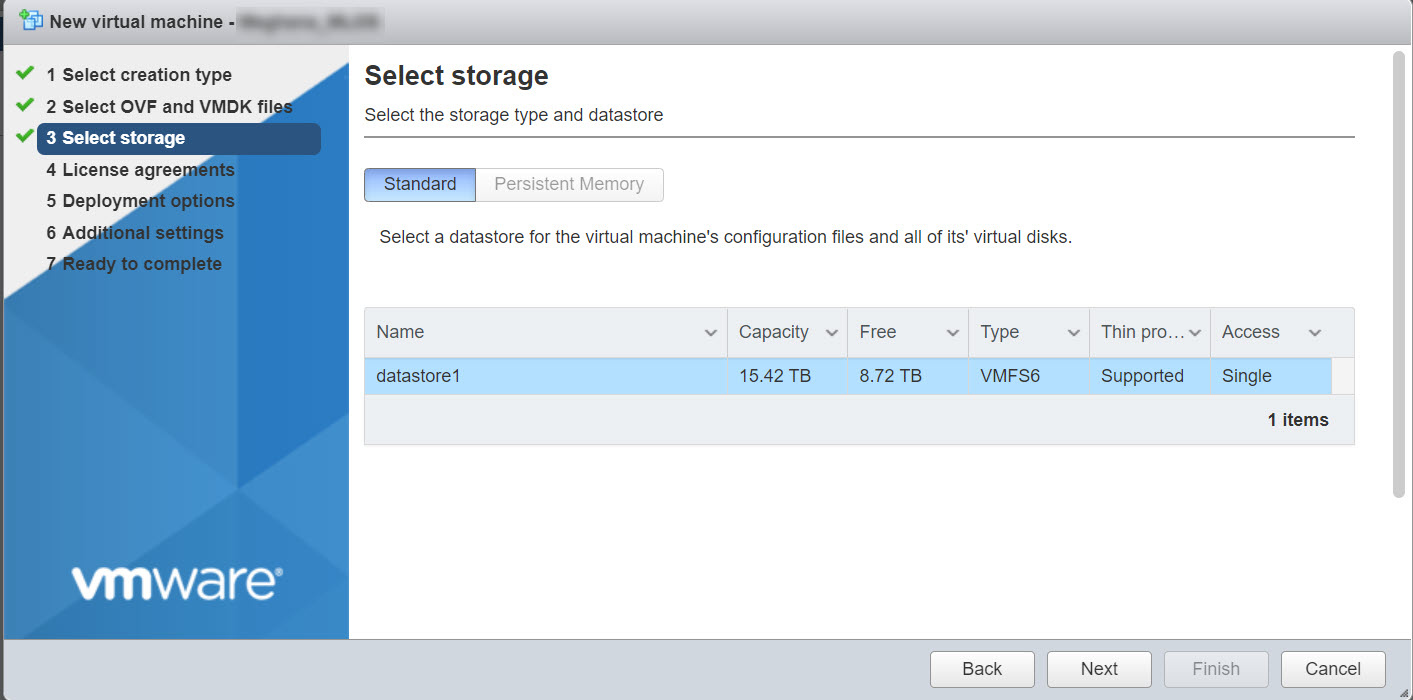The image size is (1413, 700).
Task: Cancel the new virtual machine wizard
Action: tap(1333, 669)
